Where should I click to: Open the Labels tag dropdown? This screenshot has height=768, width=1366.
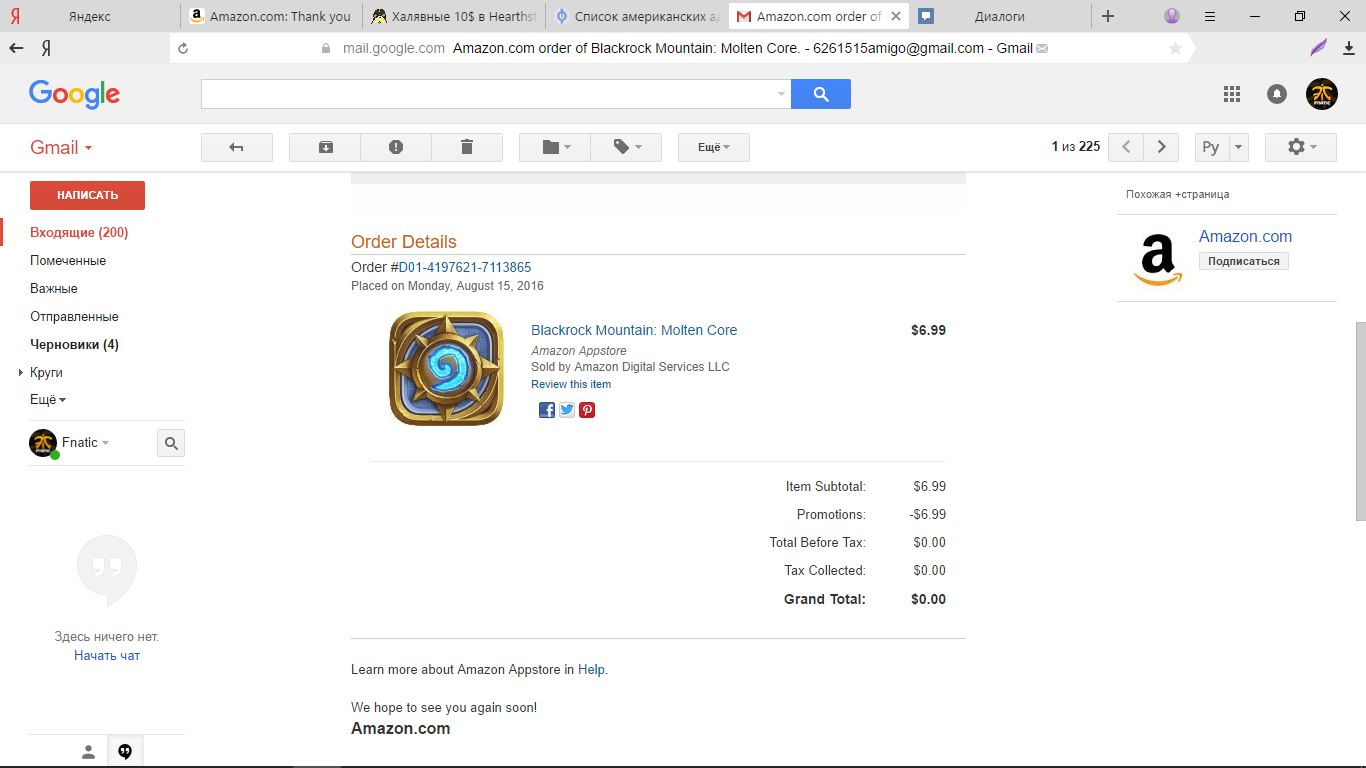(x=626, y=147)
